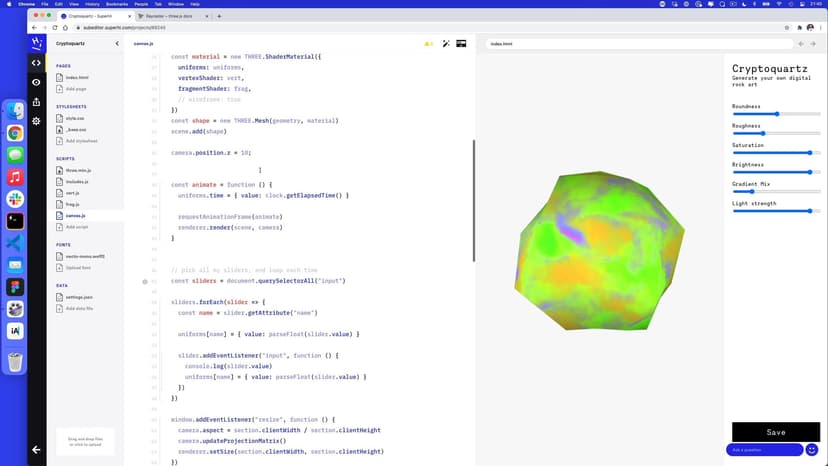Open project settings gear icon

37,121
